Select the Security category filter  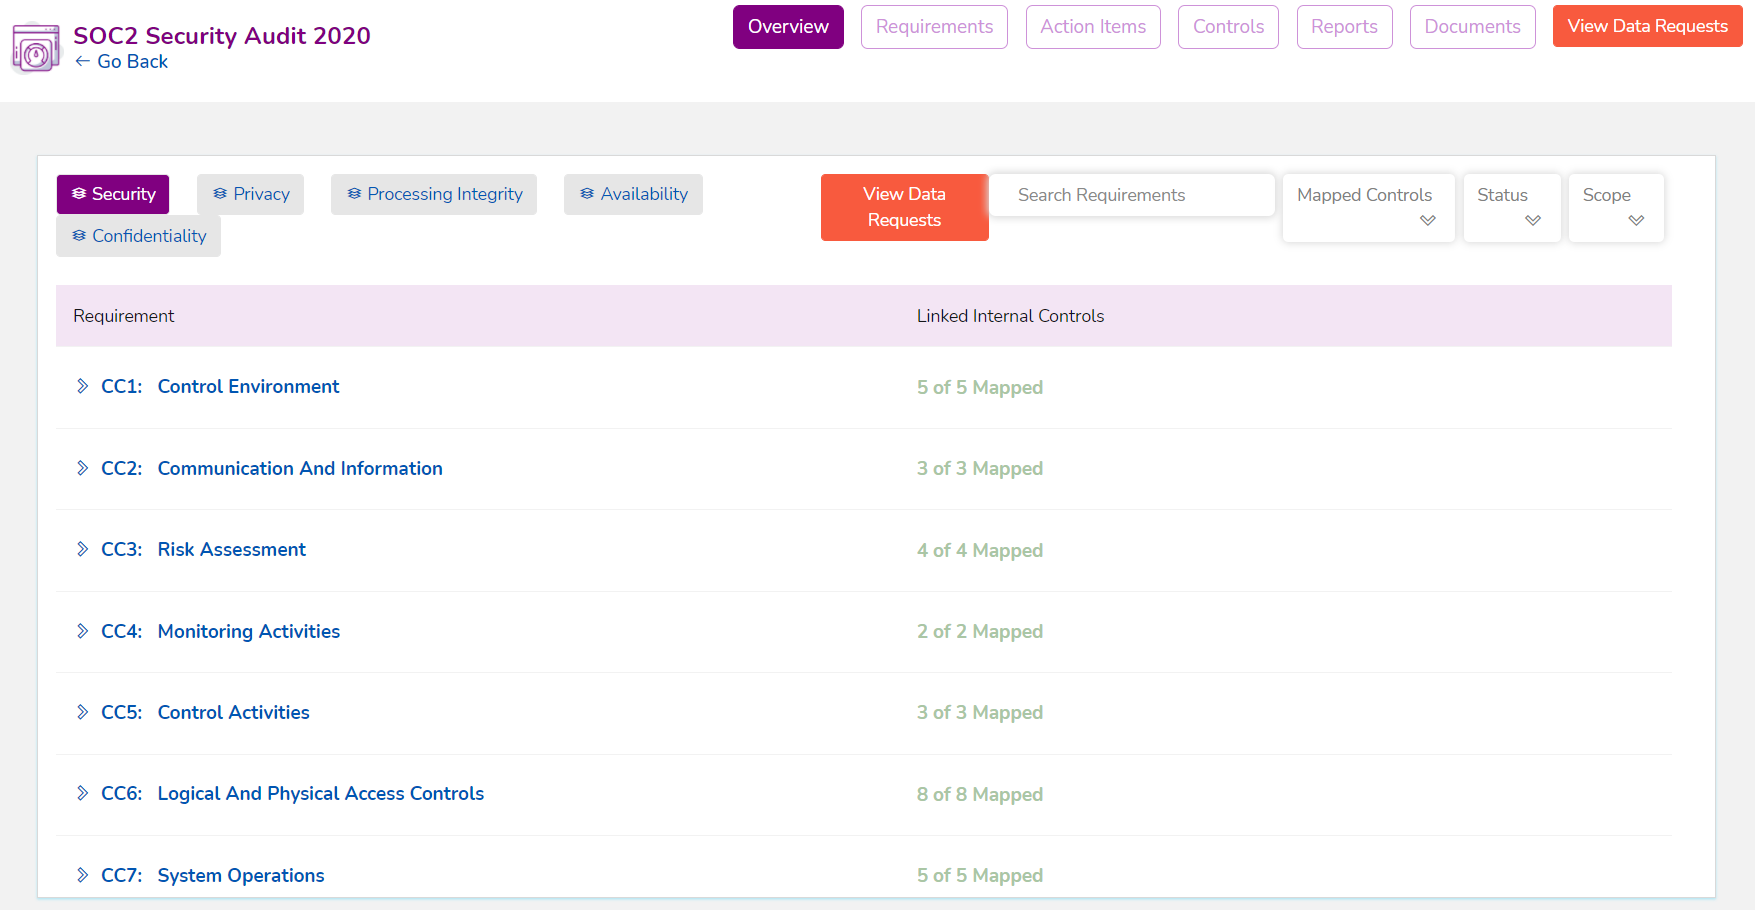click(113, 194)
